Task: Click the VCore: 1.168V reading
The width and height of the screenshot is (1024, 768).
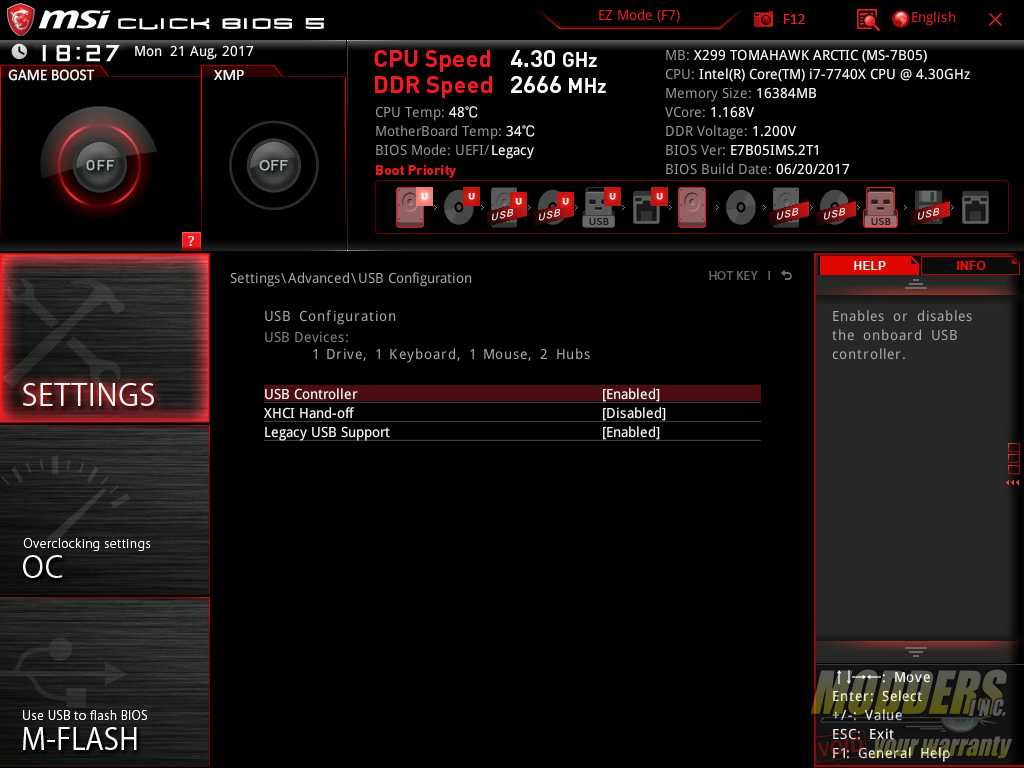Action: point(709,112)
